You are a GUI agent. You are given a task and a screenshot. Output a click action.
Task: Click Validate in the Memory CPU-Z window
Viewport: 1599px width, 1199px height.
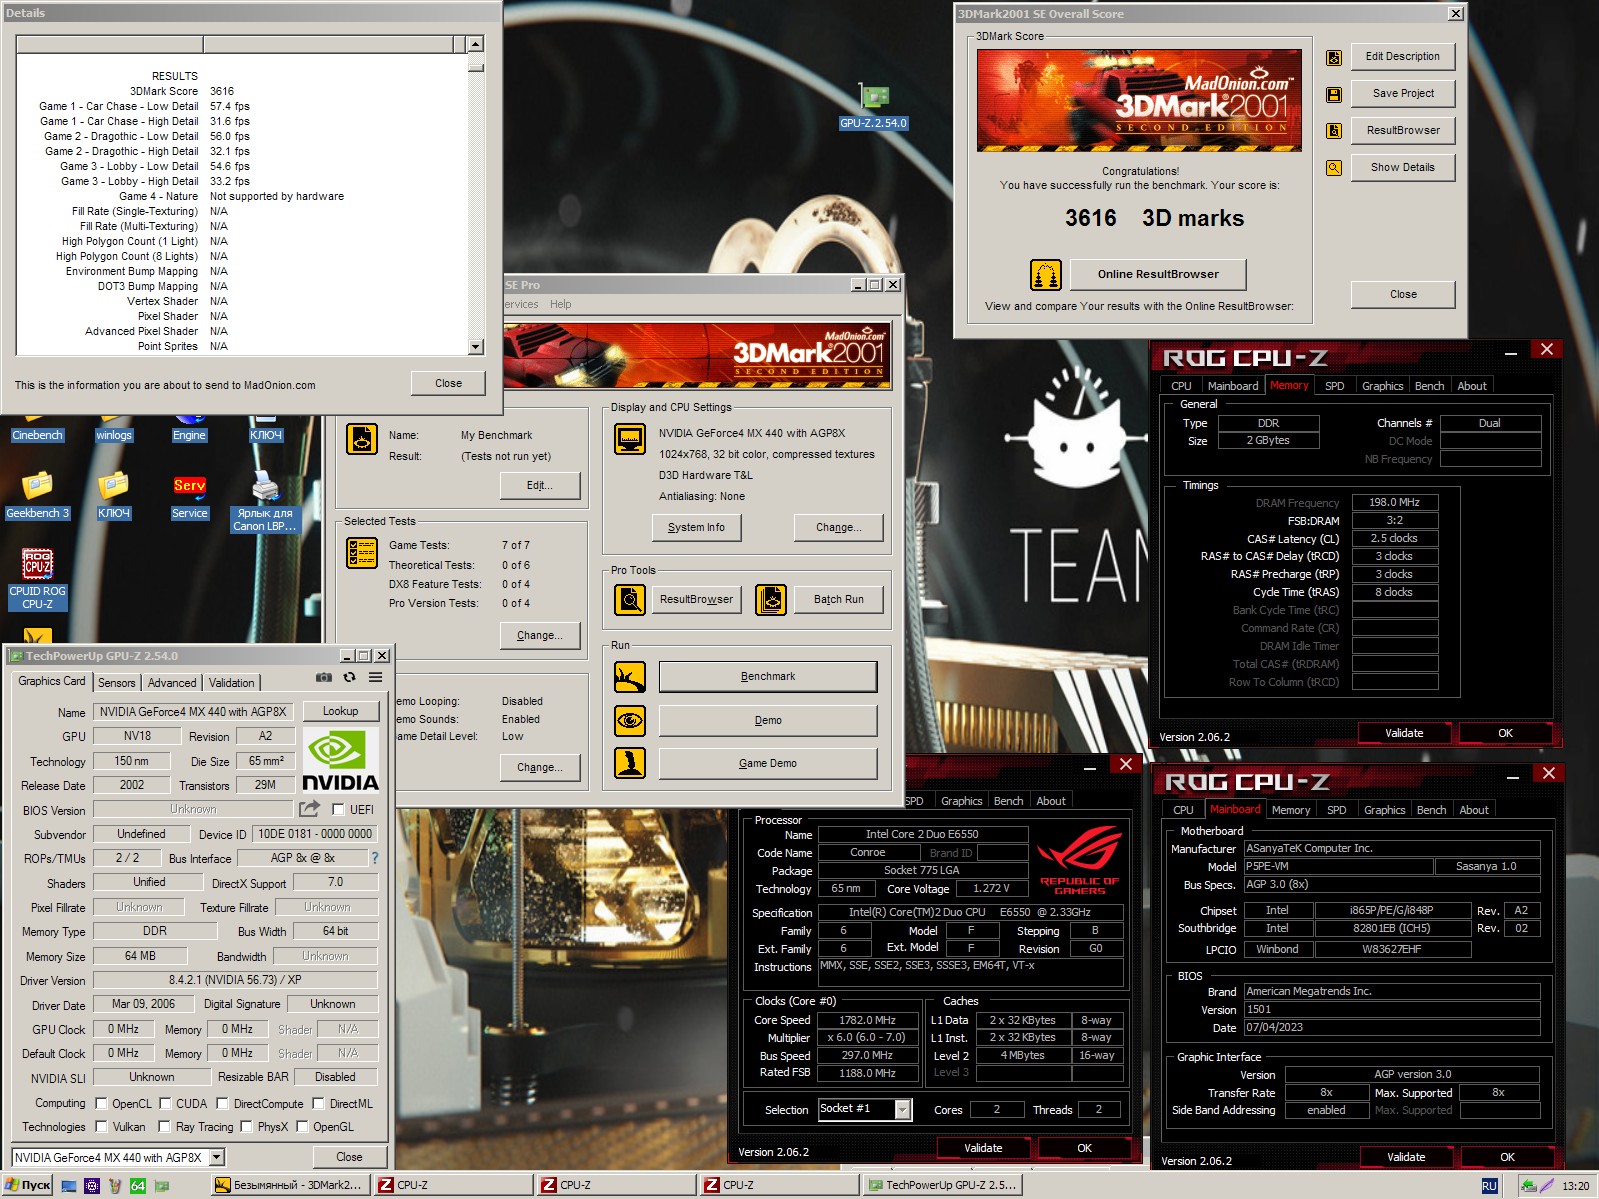coord(1404,733)
